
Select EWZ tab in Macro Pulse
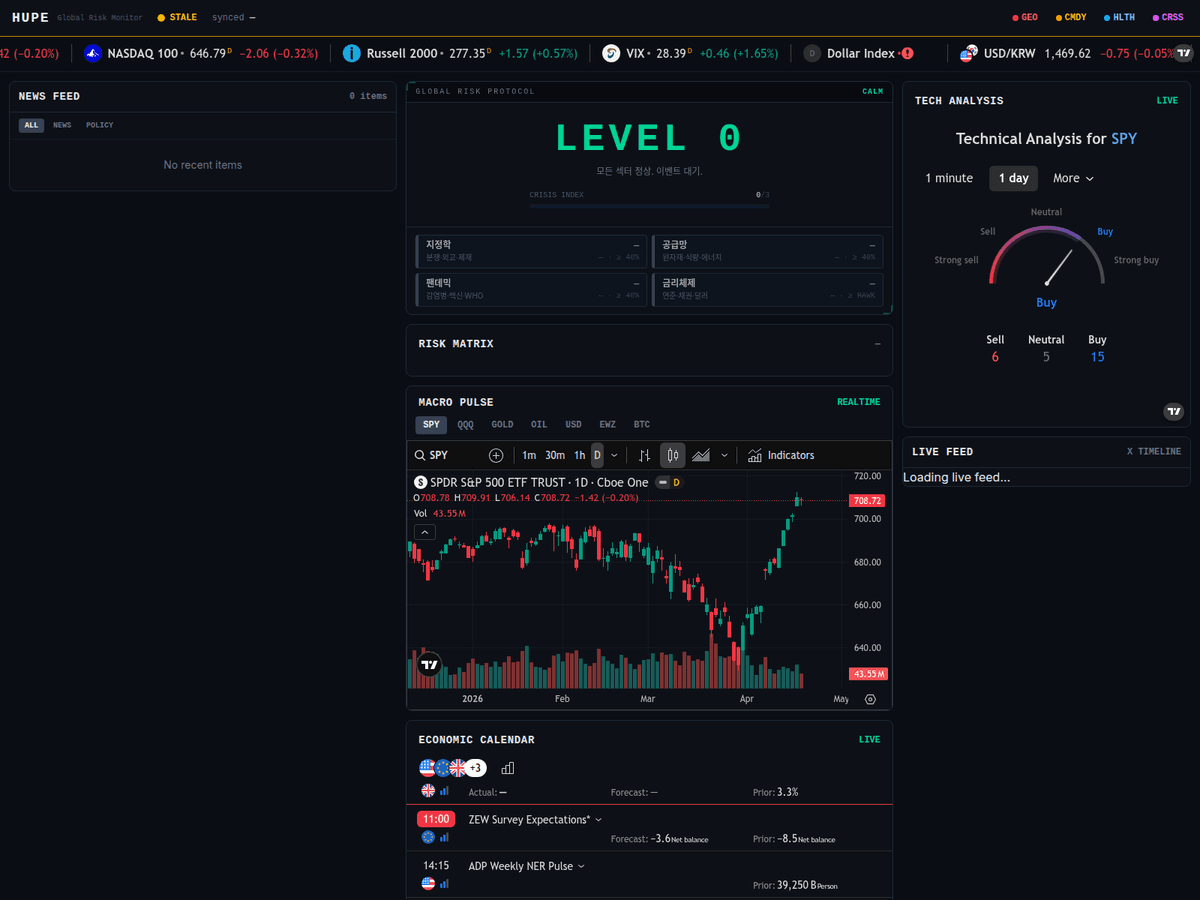pos(607,424)
